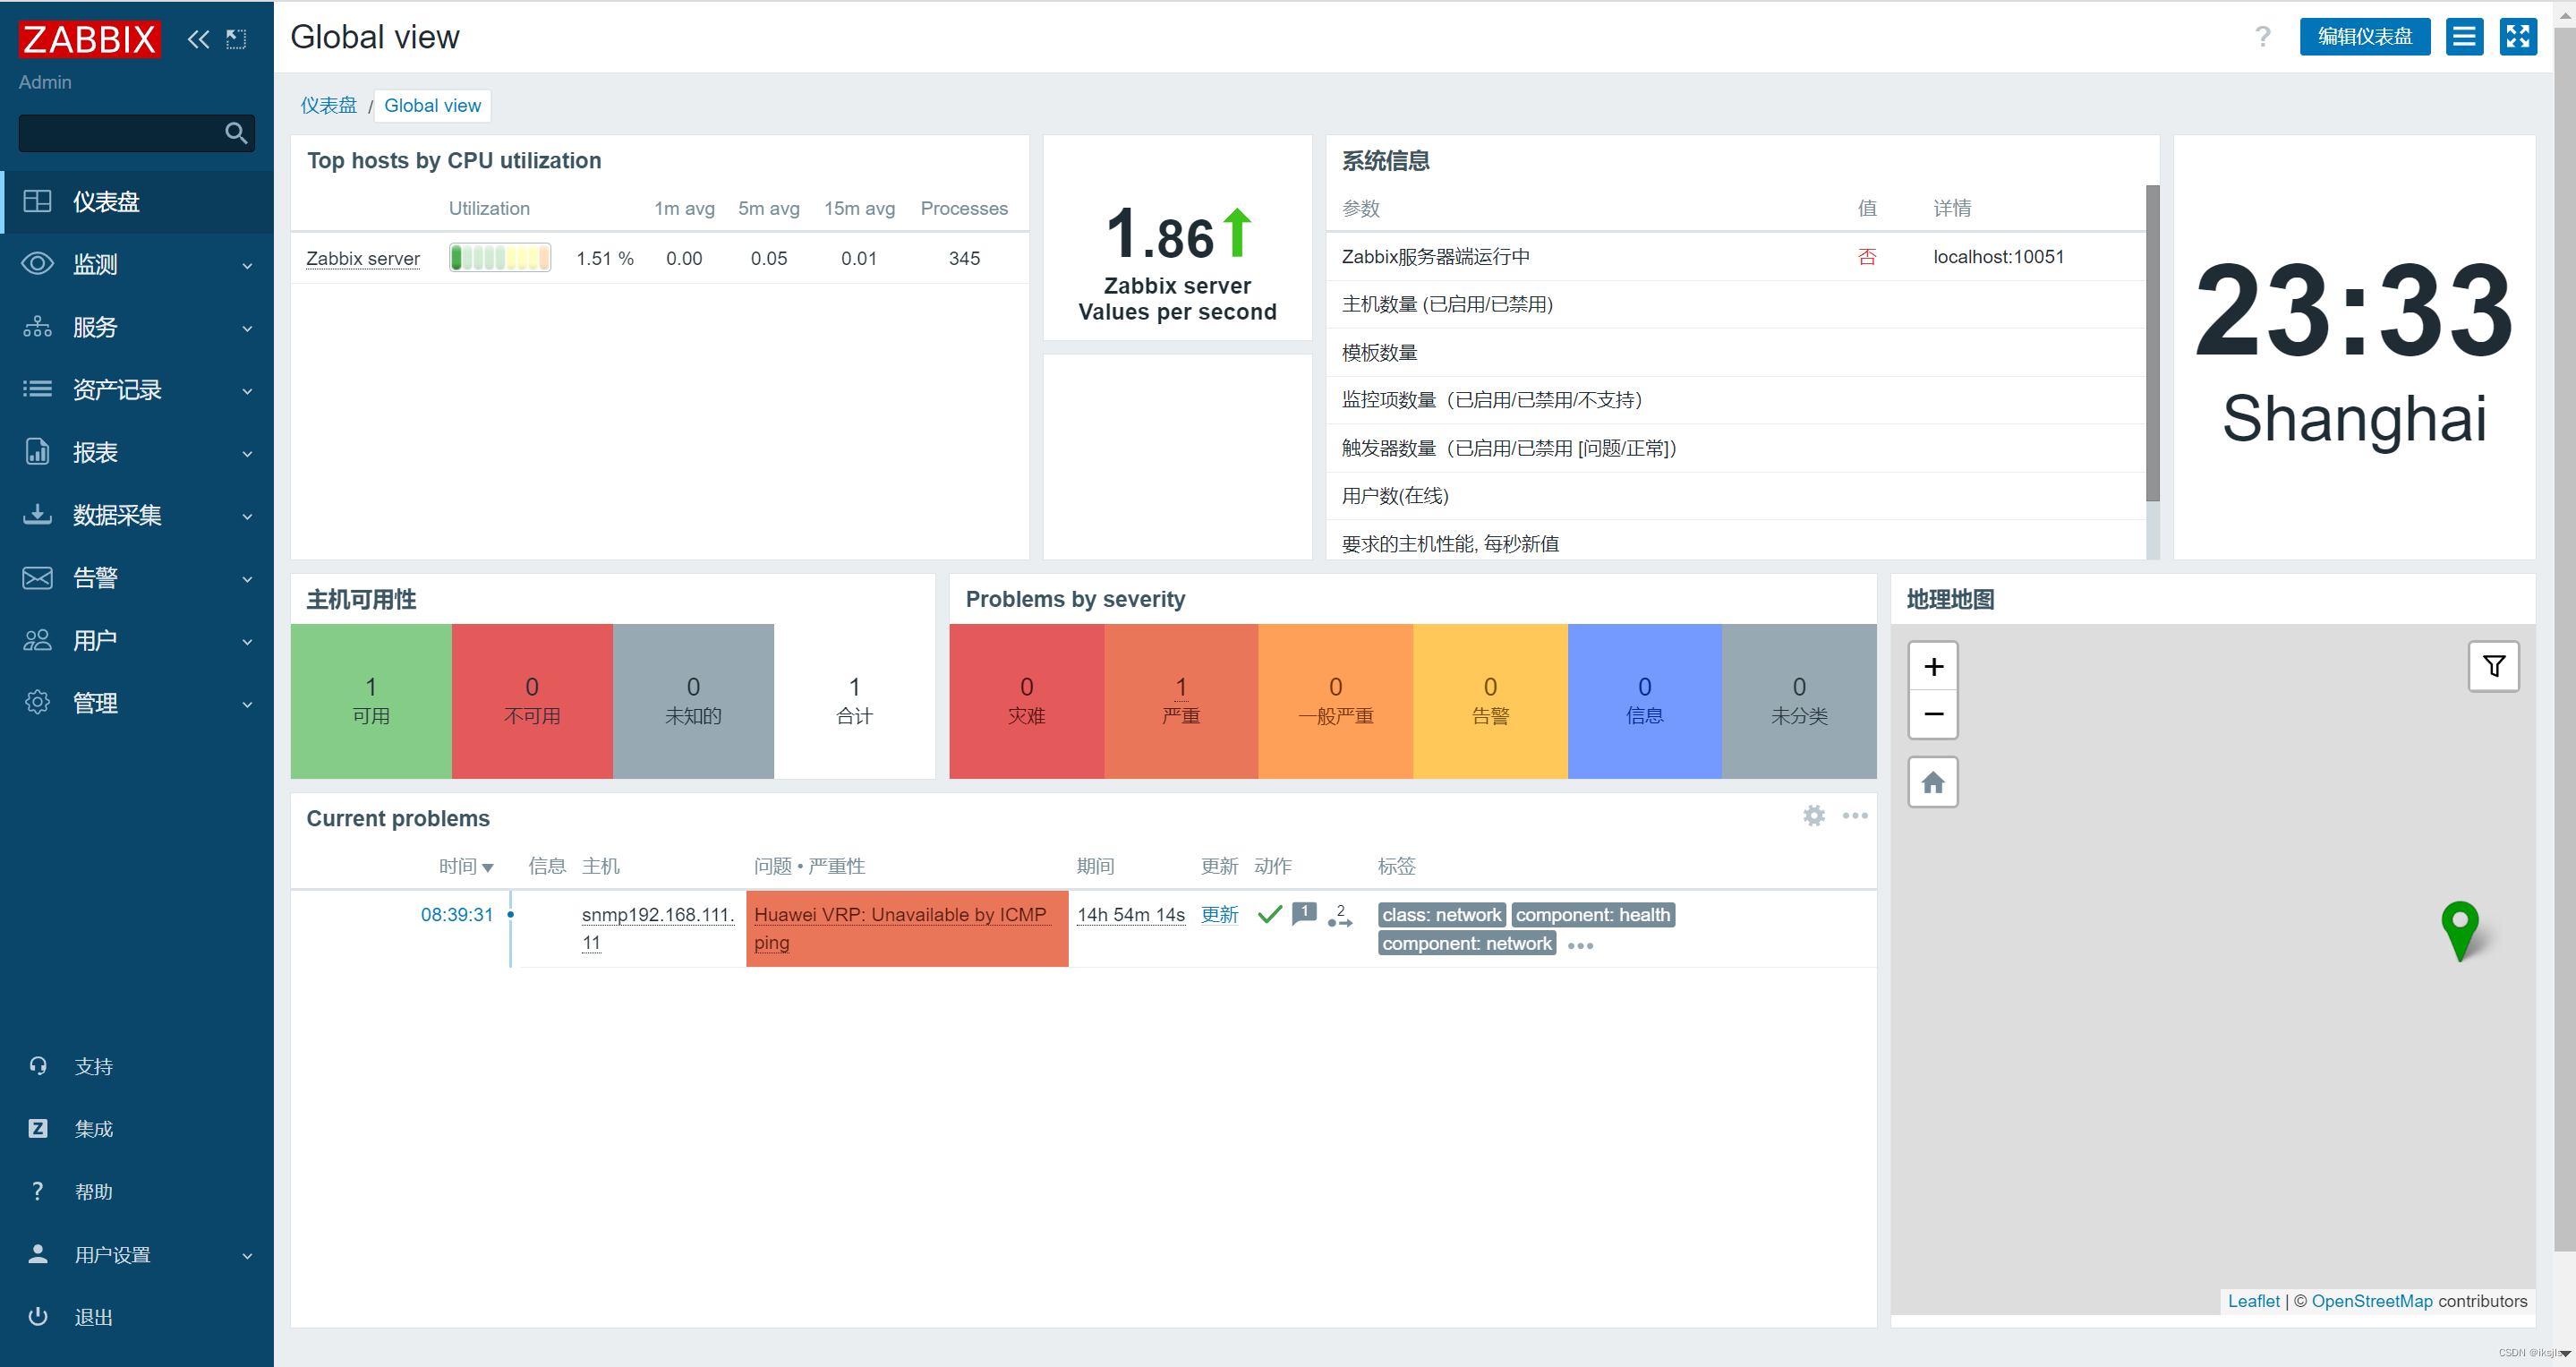Viewport: 2576px width, 1367px height.
Task: Click the CPU utilization bar for Zabbix server
Action: 500,258
